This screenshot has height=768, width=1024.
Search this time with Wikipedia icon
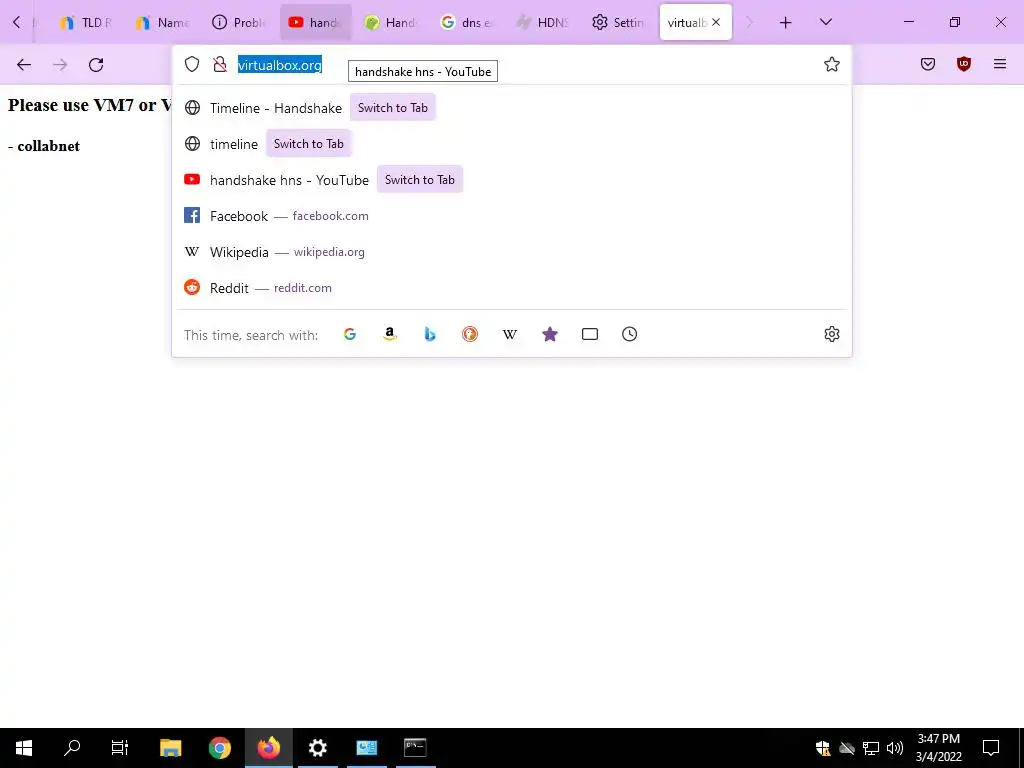[509, 334]
